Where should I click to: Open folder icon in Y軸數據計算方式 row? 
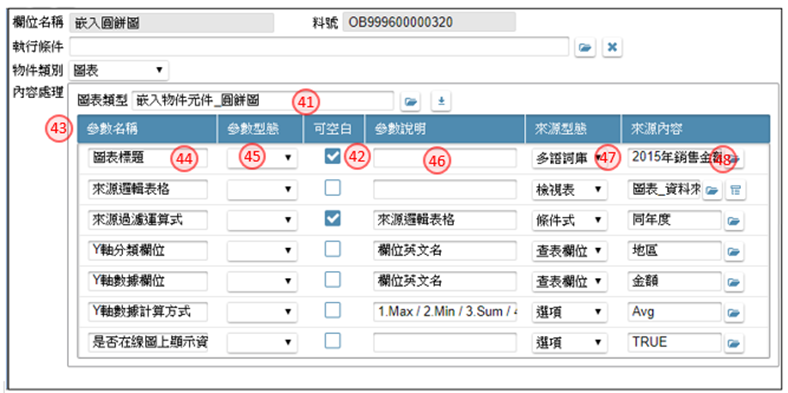(x=734, y=313)
